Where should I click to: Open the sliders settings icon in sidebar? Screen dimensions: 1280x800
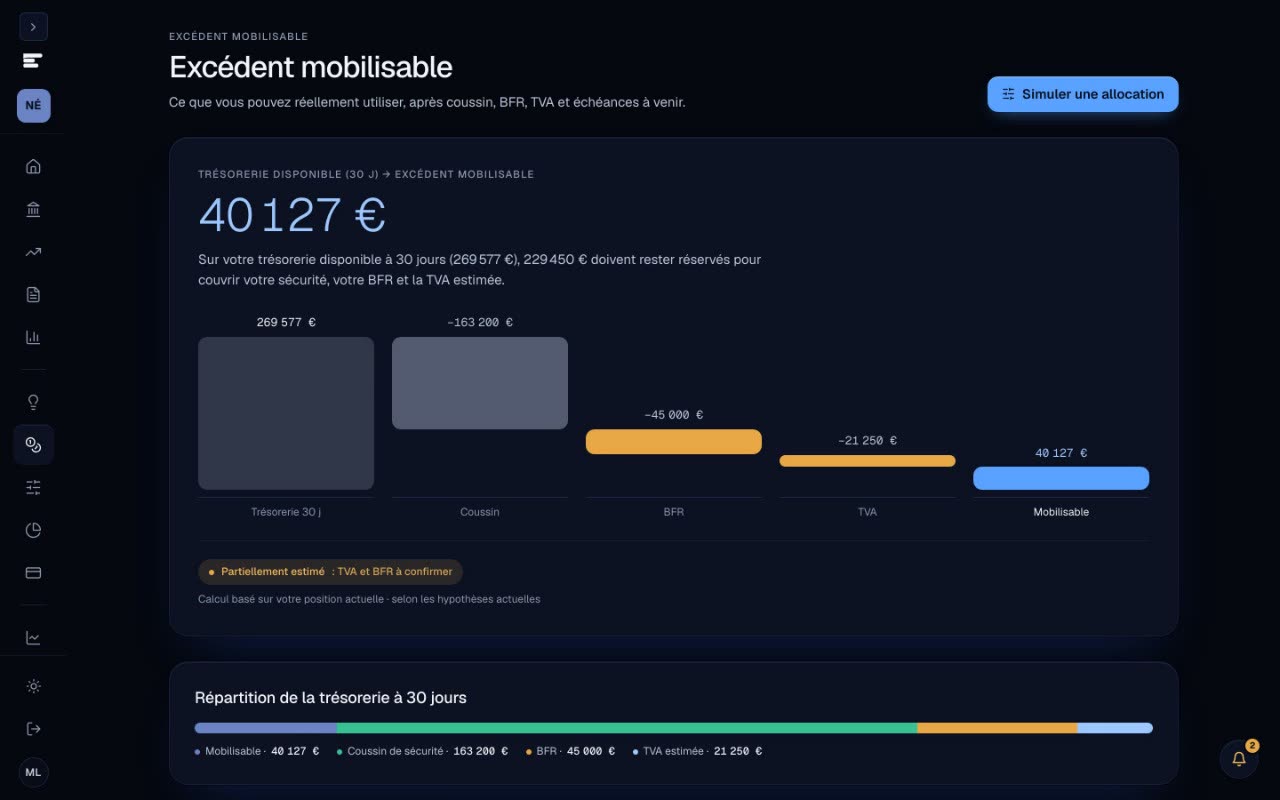[x=33, y=487]
